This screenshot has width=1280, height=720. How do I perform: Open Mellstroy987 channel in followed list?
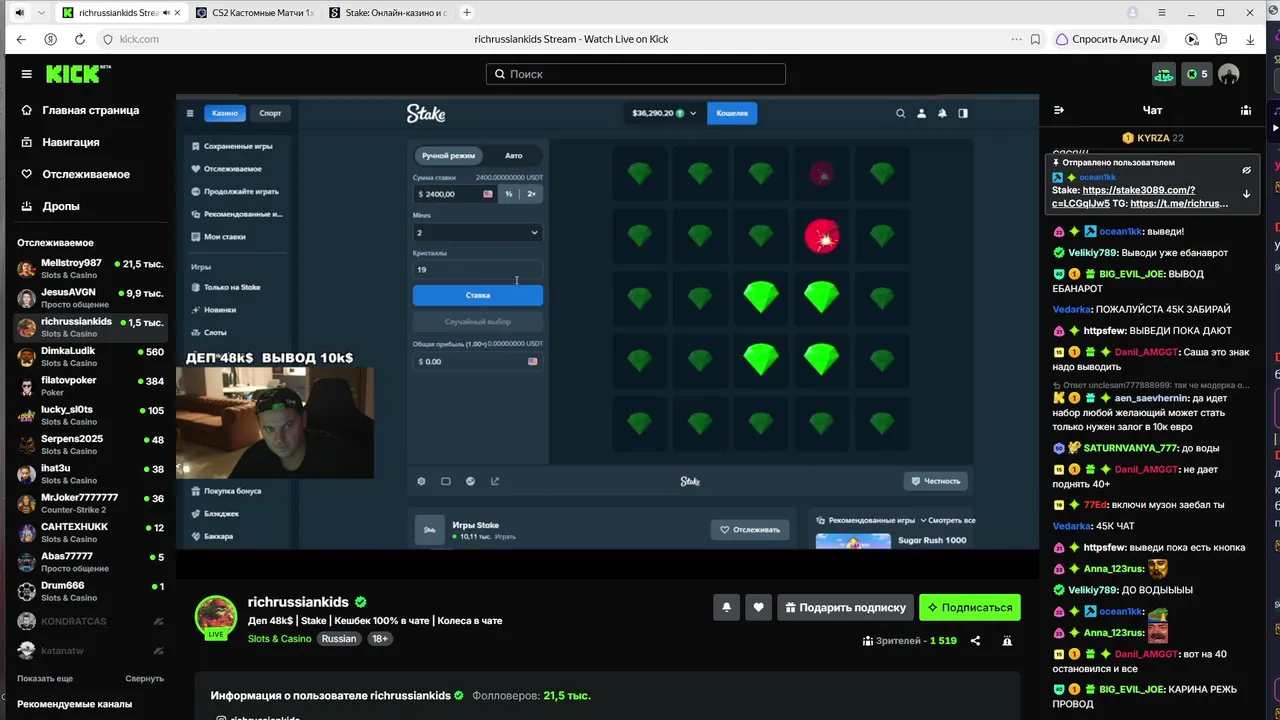point(90,269)
